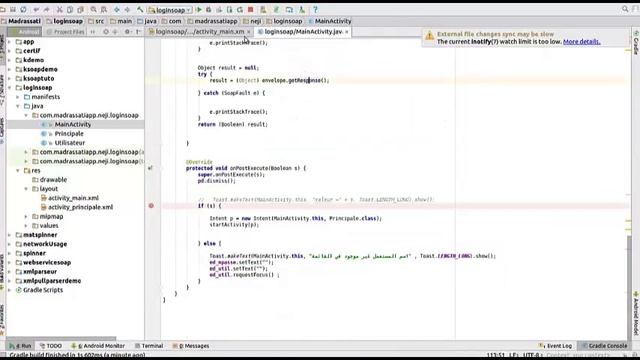Click the breakpoint red dot in gutter
Image resolution: width=640 pixels, height=360 pixels.
tap(151, 206)
